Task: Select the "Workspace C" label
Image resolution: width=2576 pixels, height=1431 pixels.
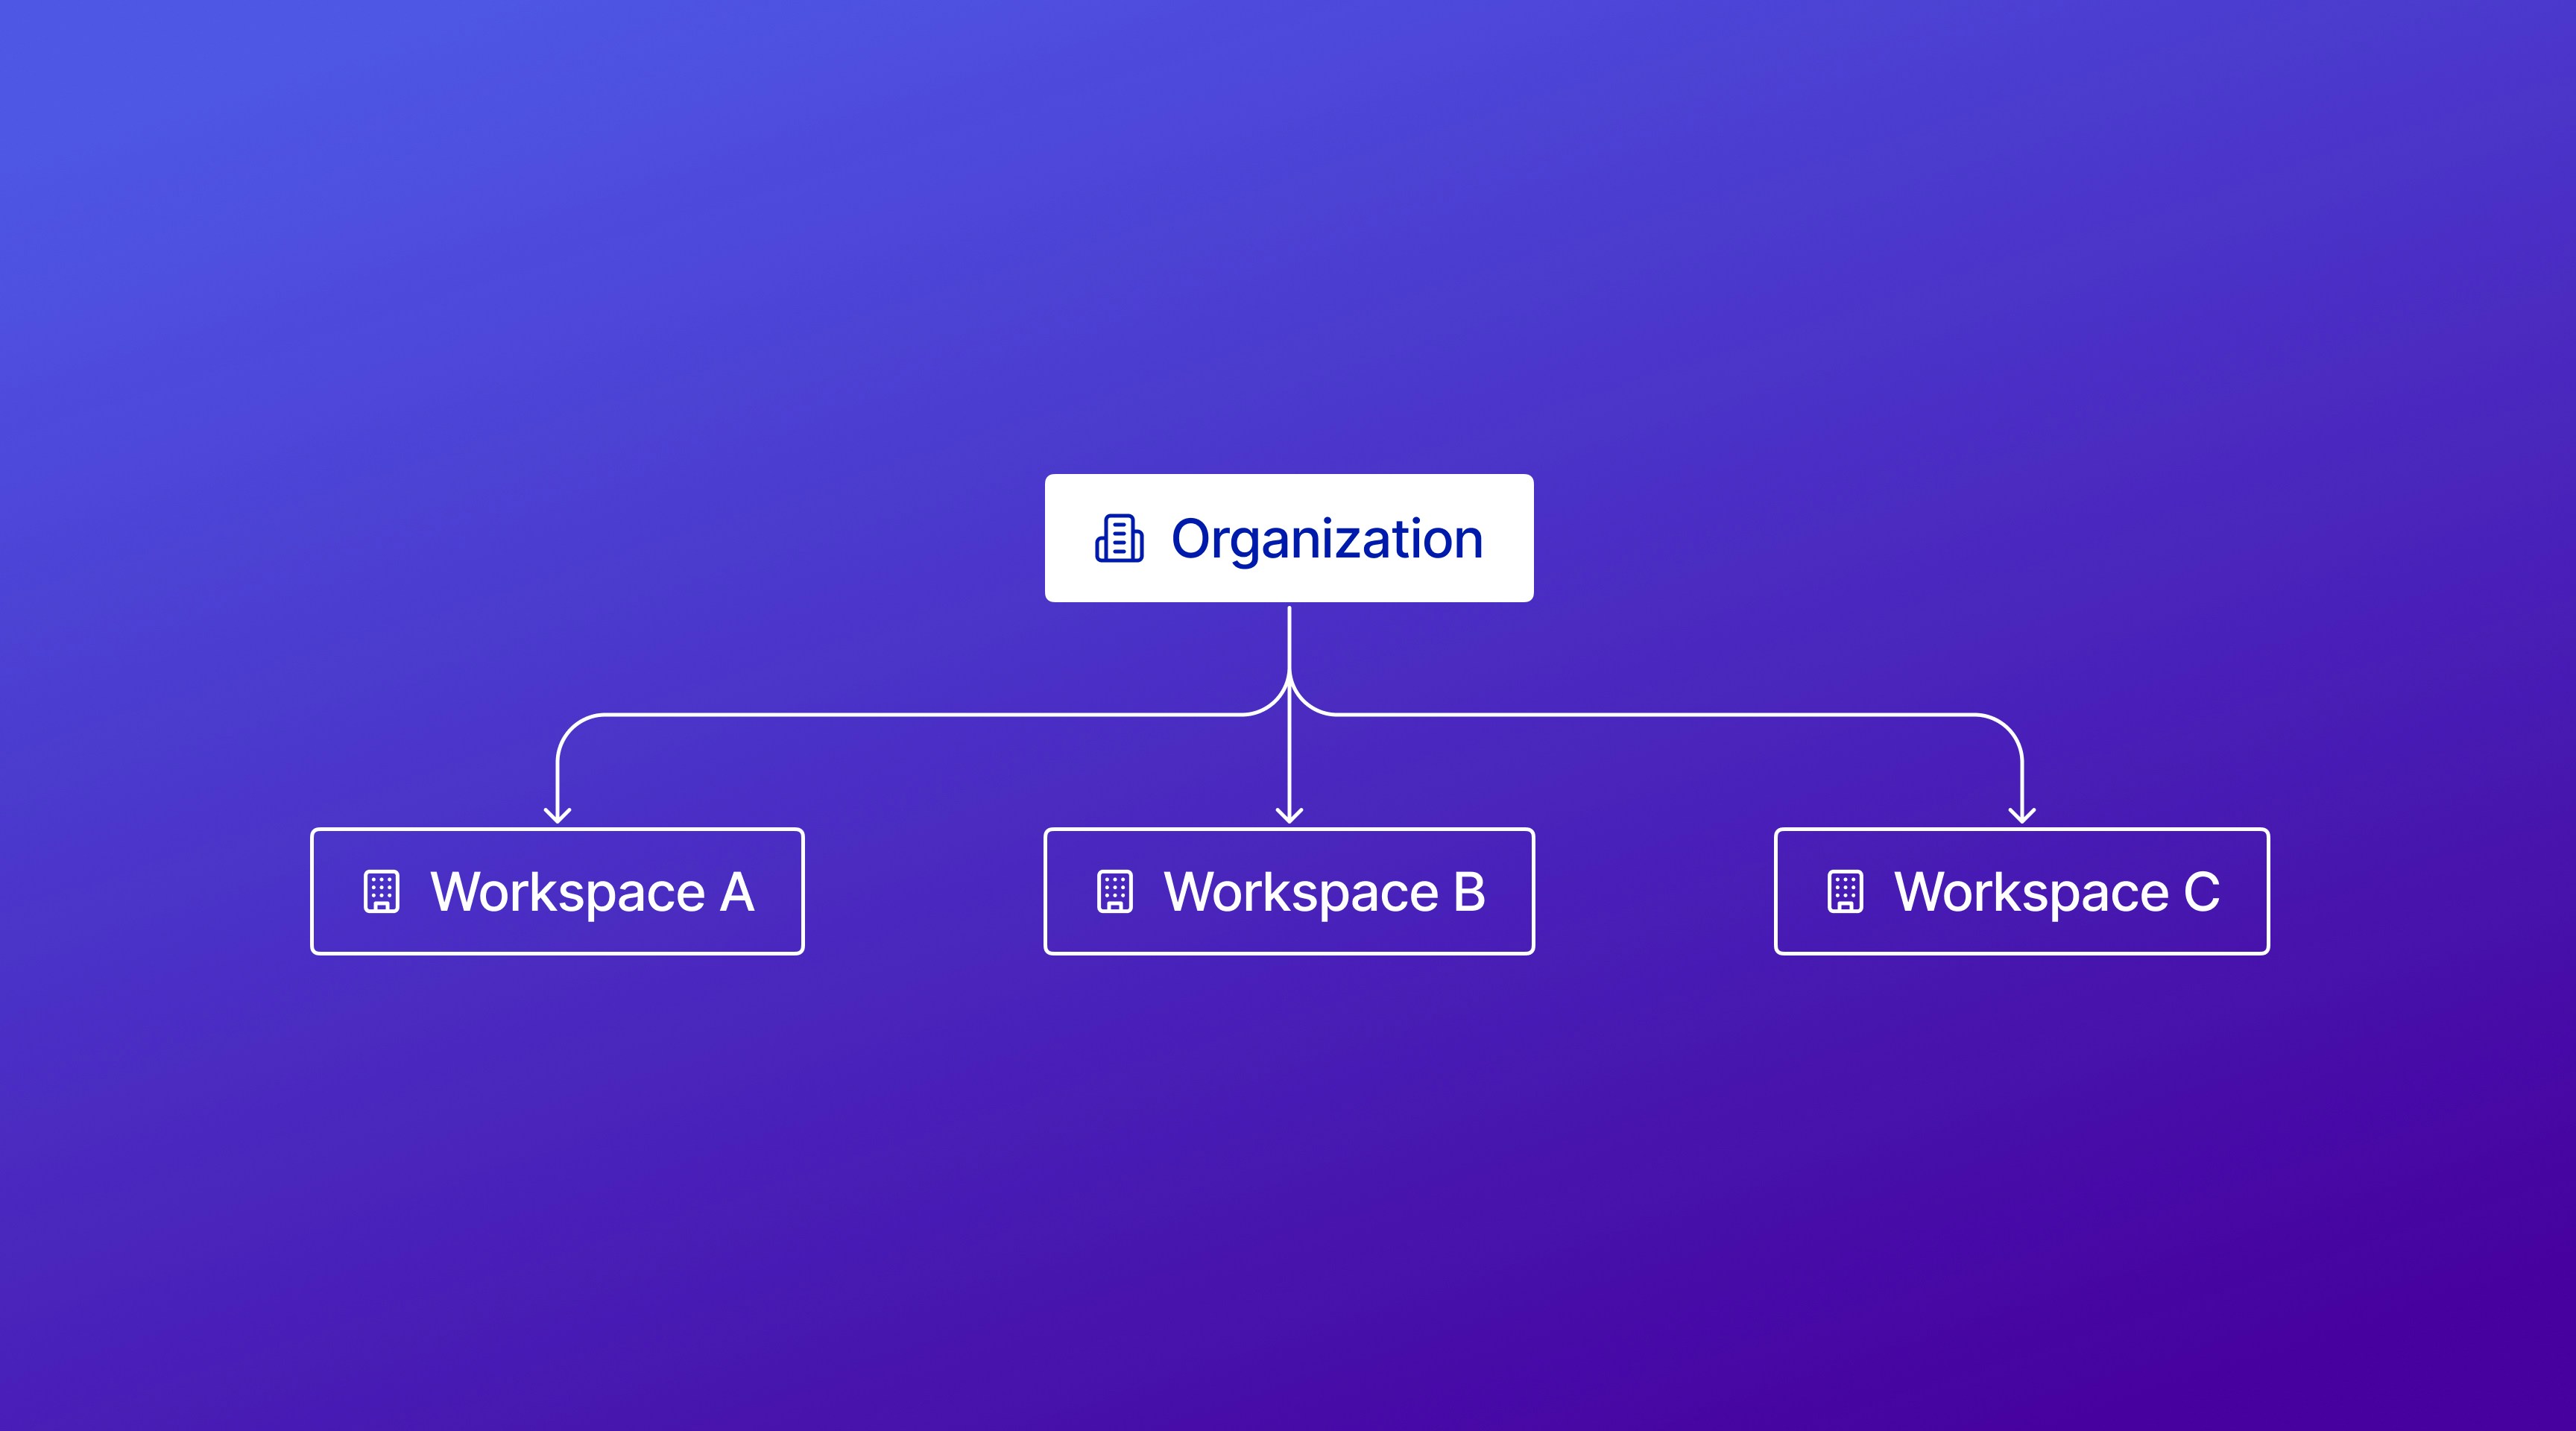Action: [x=2057, y=892]
